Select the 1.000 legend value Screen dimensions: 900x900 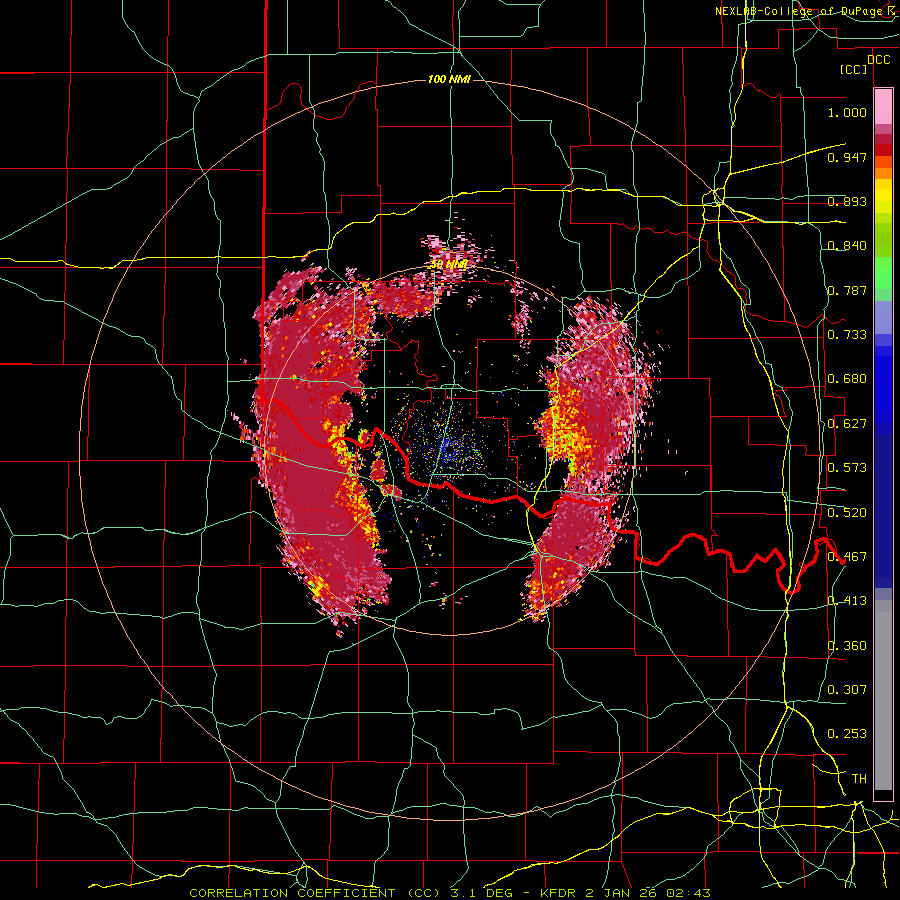click(x=847, y=112)
